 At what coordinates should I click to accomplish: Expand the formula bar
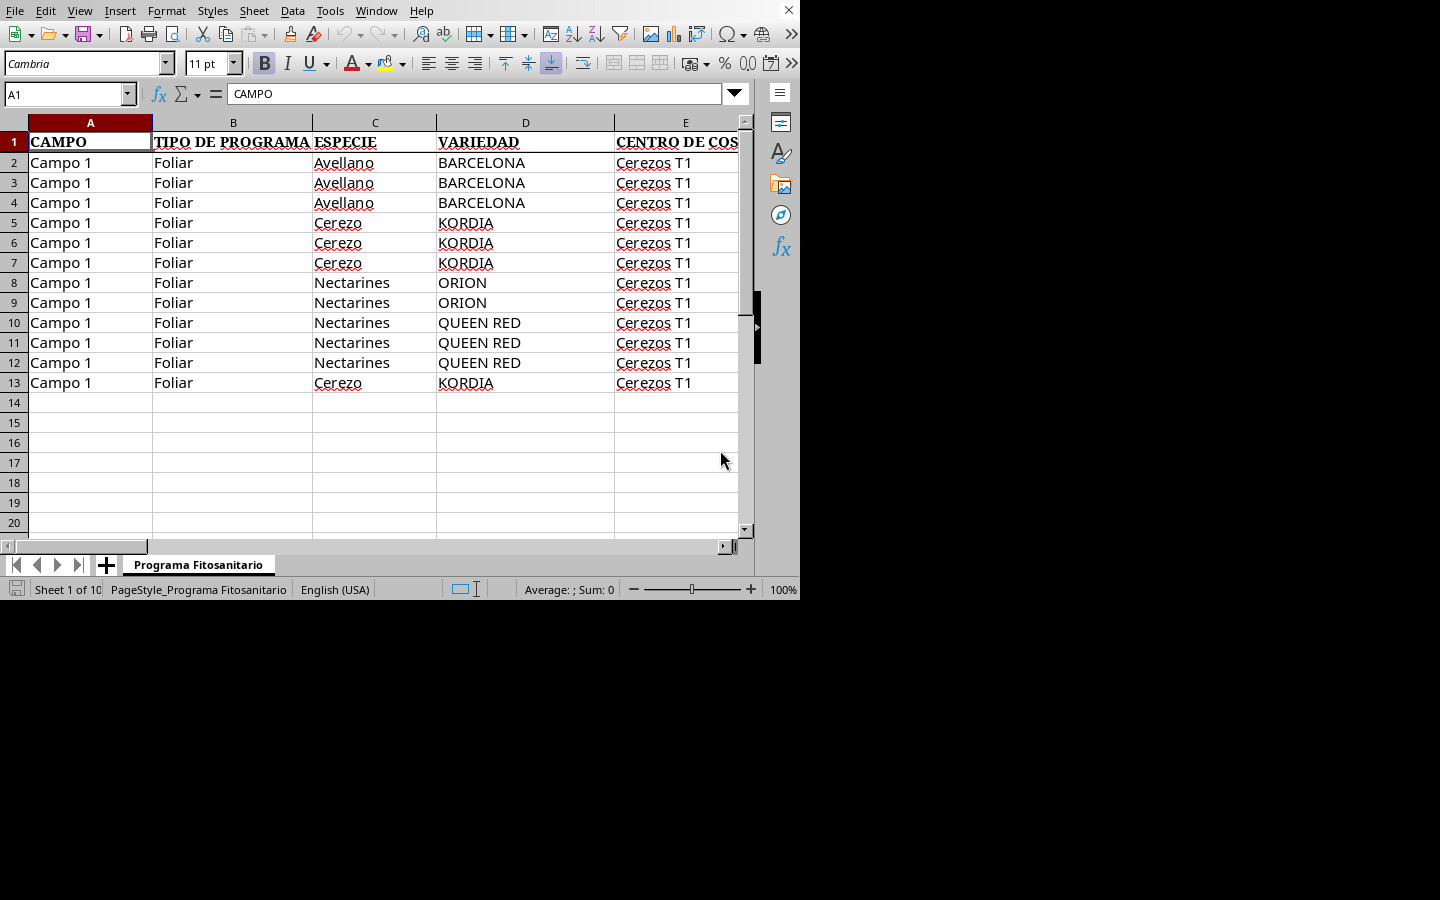(735, 93)
